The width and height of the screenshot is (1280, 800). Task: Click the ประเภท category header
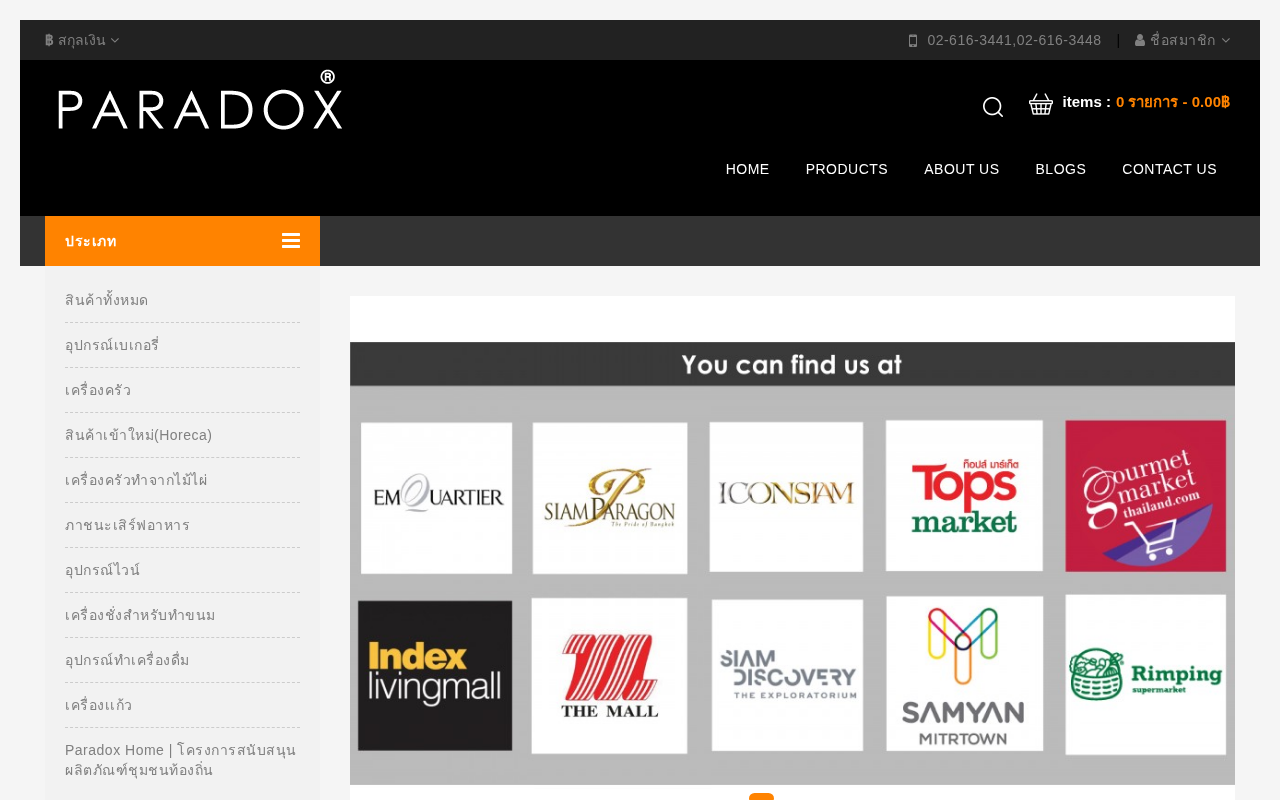[x=182, y=241]
